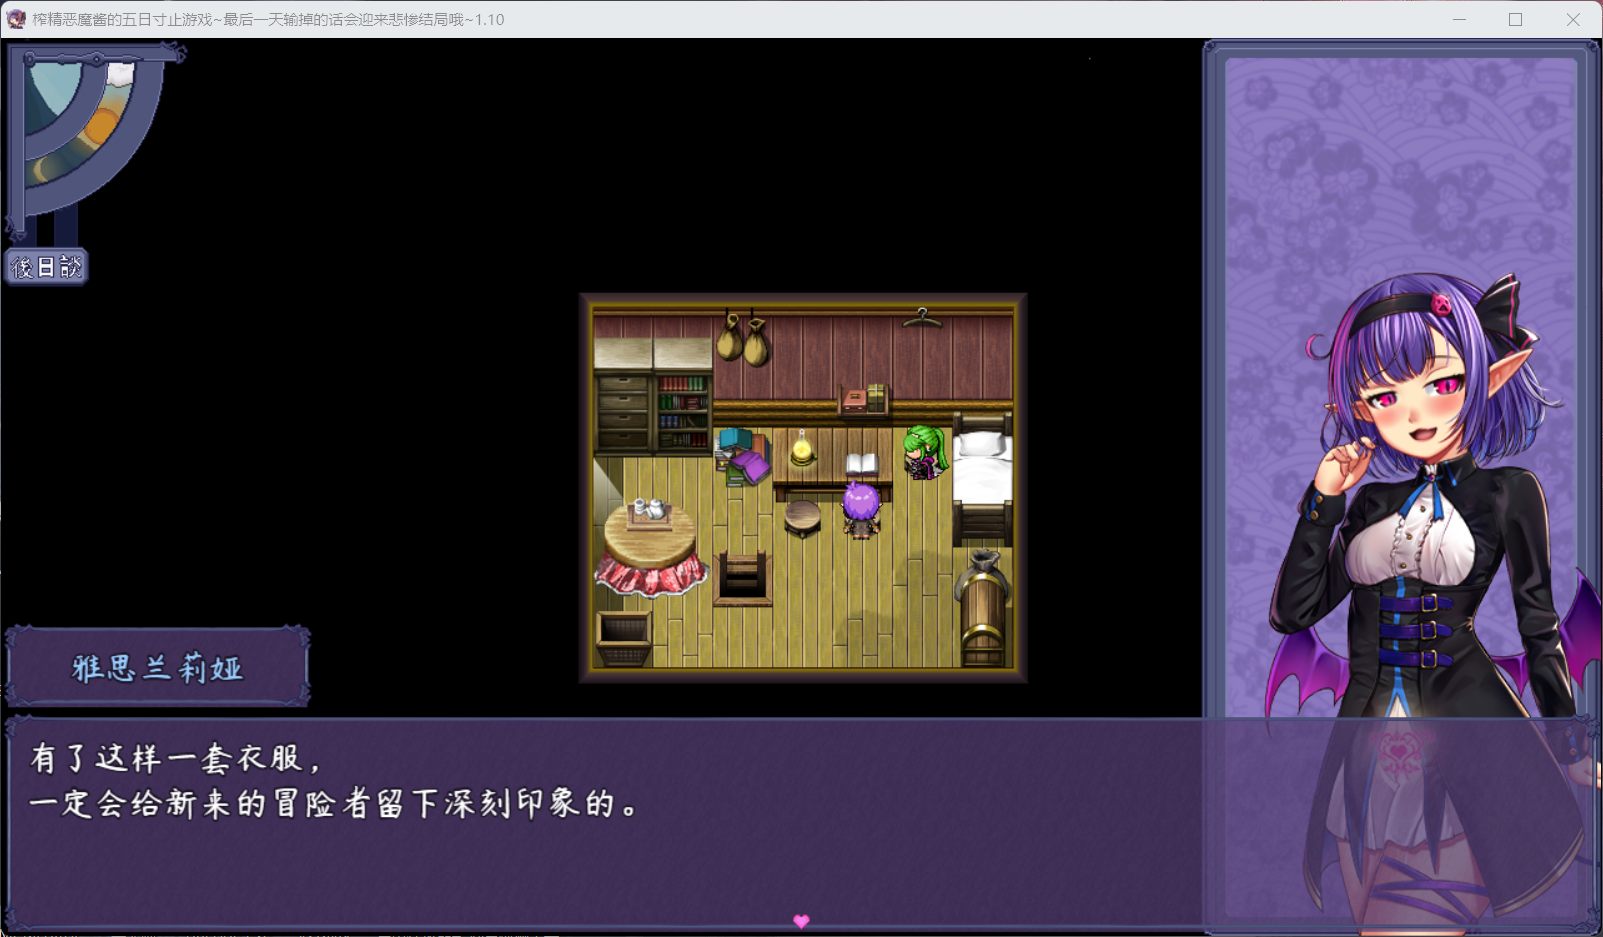The width and height of the screenshot is (1603, 937).
Task: Click the stairway hatch in the floor
Action: [x=742, y=577]
